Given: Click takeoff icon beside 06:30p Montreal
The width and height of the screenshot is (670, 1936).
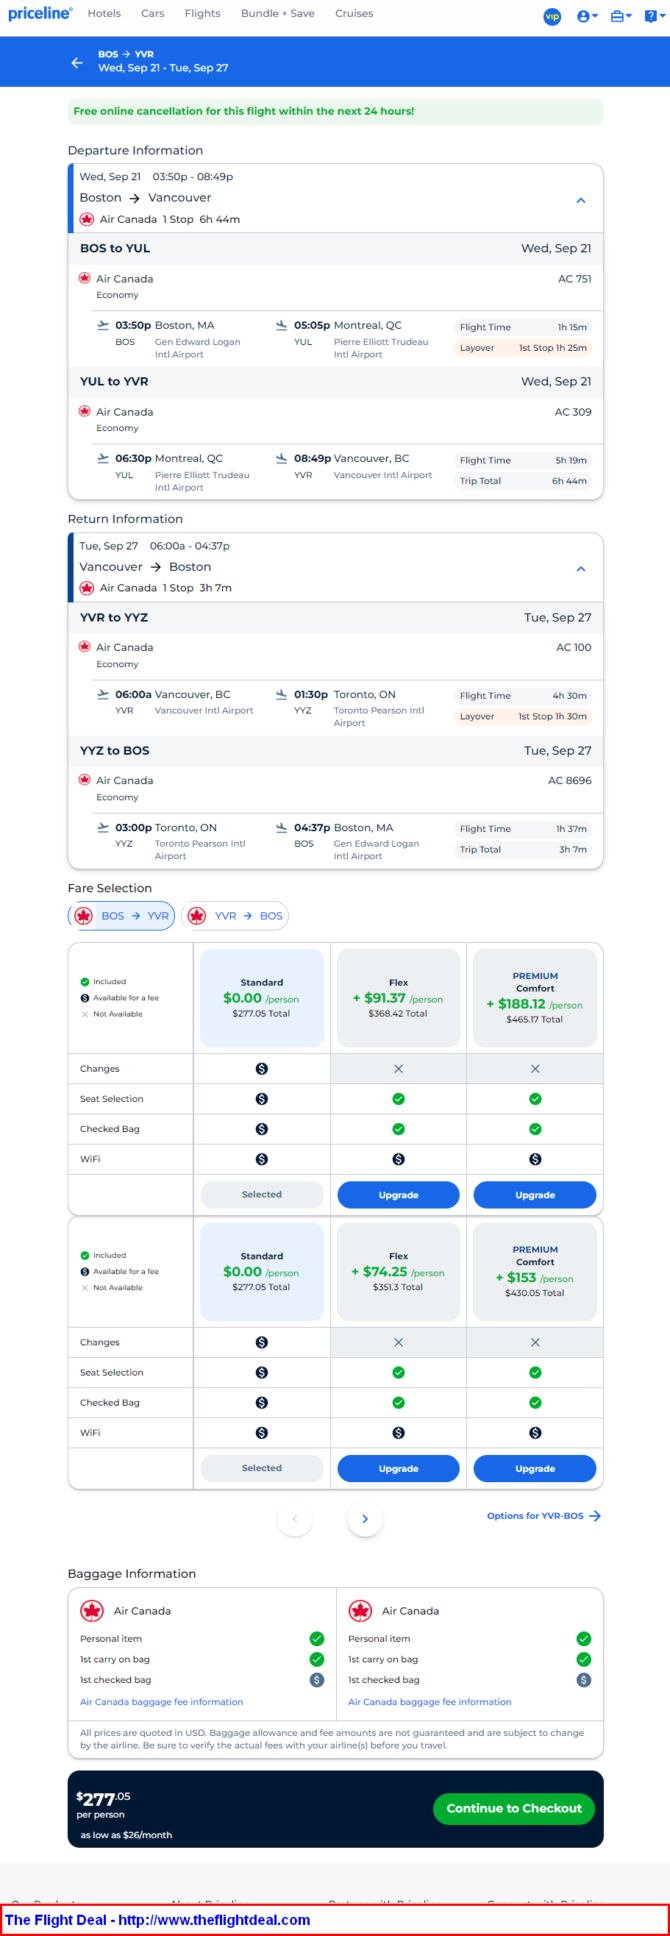Looking at the screenshot, I should (103, 458).
